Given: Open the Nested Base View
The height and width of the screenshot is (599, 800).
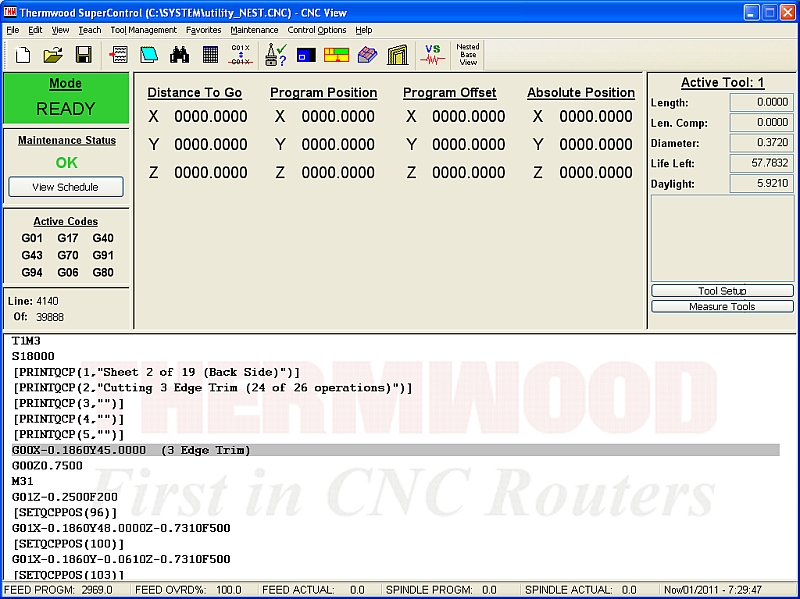Looking at the screenshot, I should 467,55.
